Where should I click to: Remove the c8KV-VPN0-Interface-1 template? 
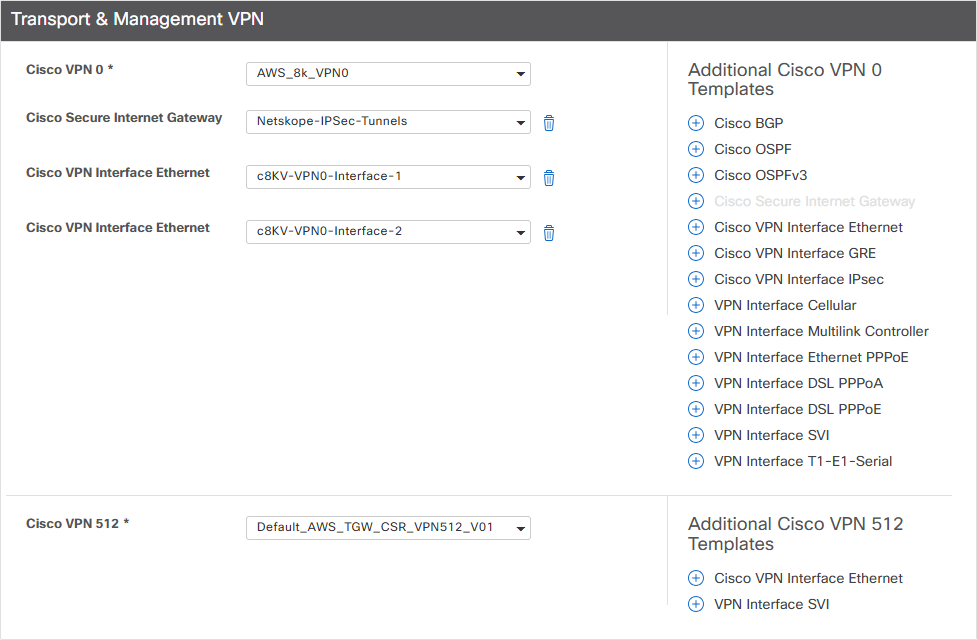(x=548, y=177)
